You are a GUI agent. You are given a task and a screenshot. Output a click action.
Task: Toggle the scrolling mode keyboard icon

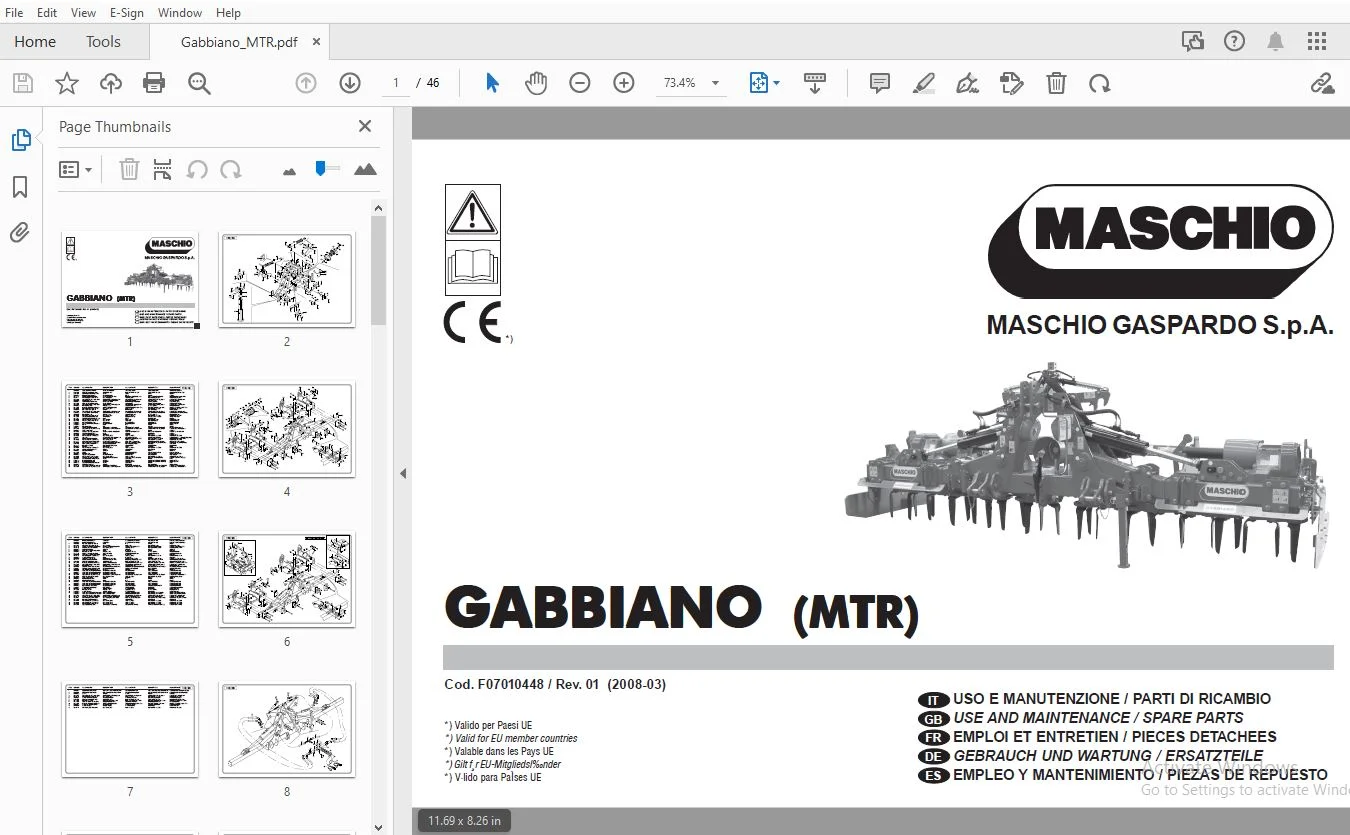[x=815, y=83]
